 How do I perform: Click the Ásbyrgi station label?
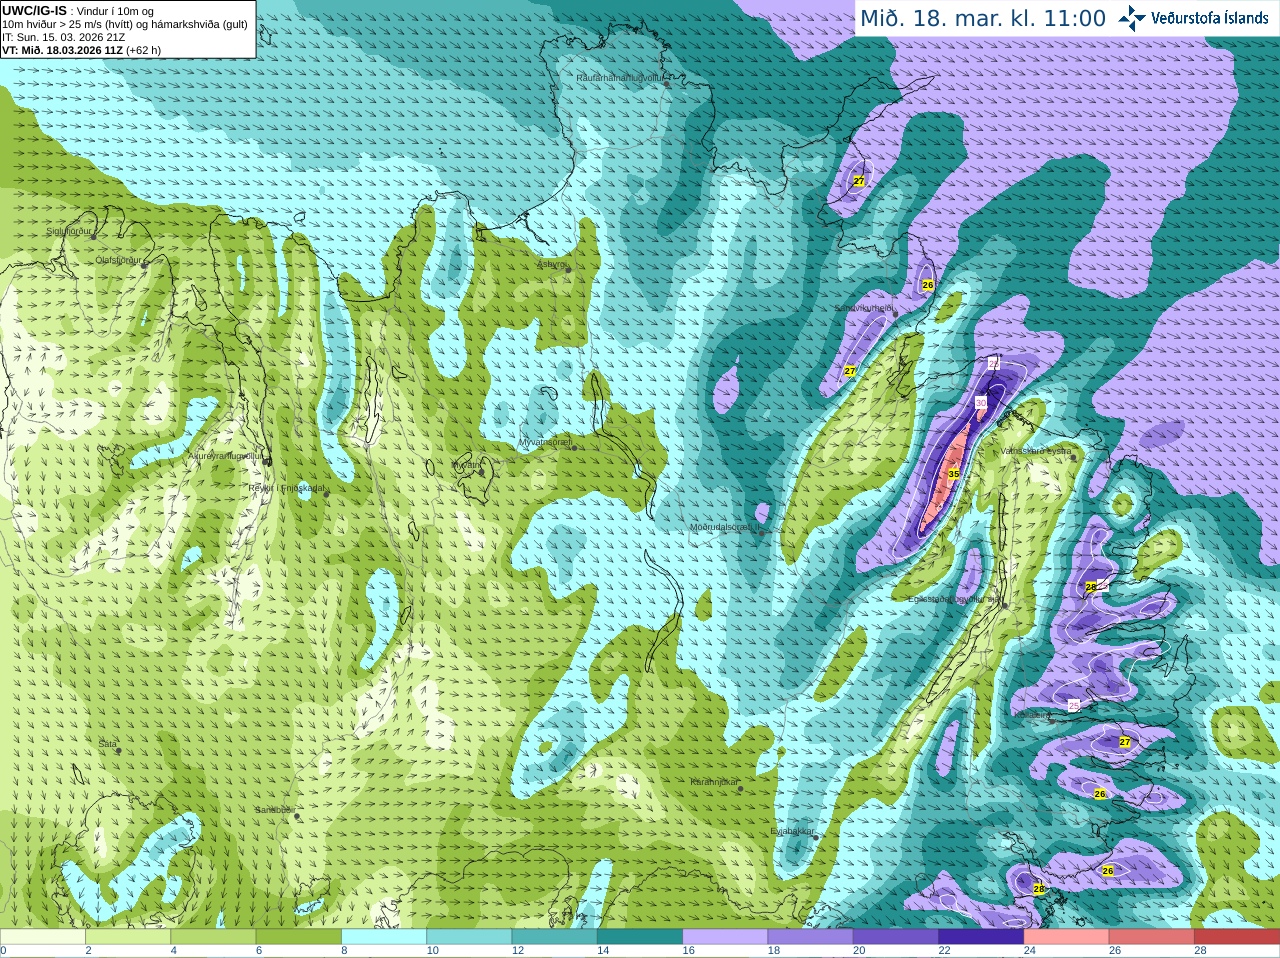coord(551,264)
